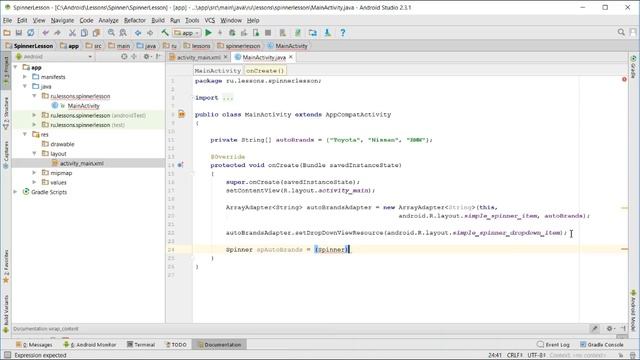Open the Navigate menu
The image size is (640, 360).
coord(62,20)
